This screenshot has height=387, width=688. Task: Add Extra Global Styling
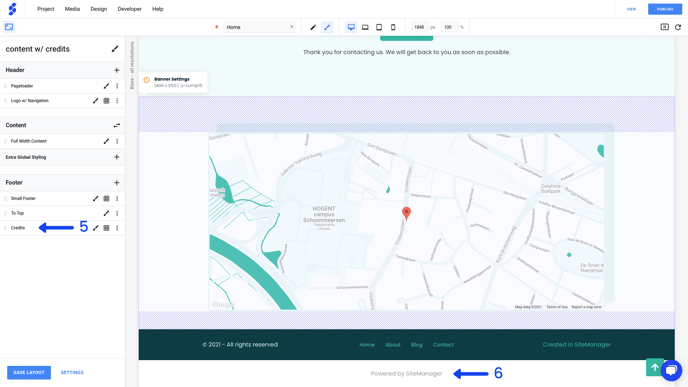(x=117, y=157)
